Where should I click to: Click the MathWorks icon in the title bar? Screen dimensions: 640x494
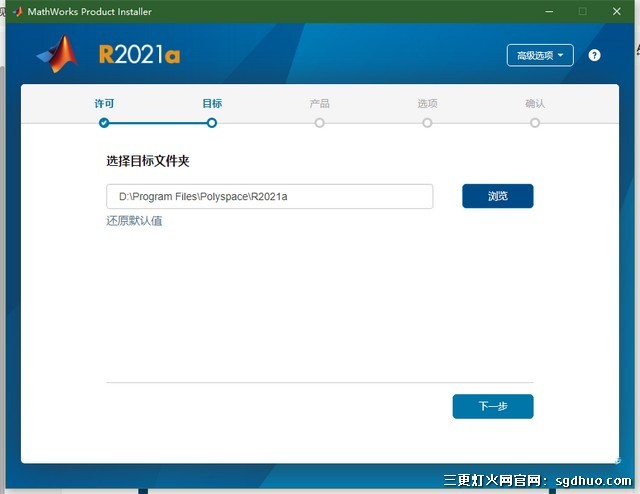[18, 11]
